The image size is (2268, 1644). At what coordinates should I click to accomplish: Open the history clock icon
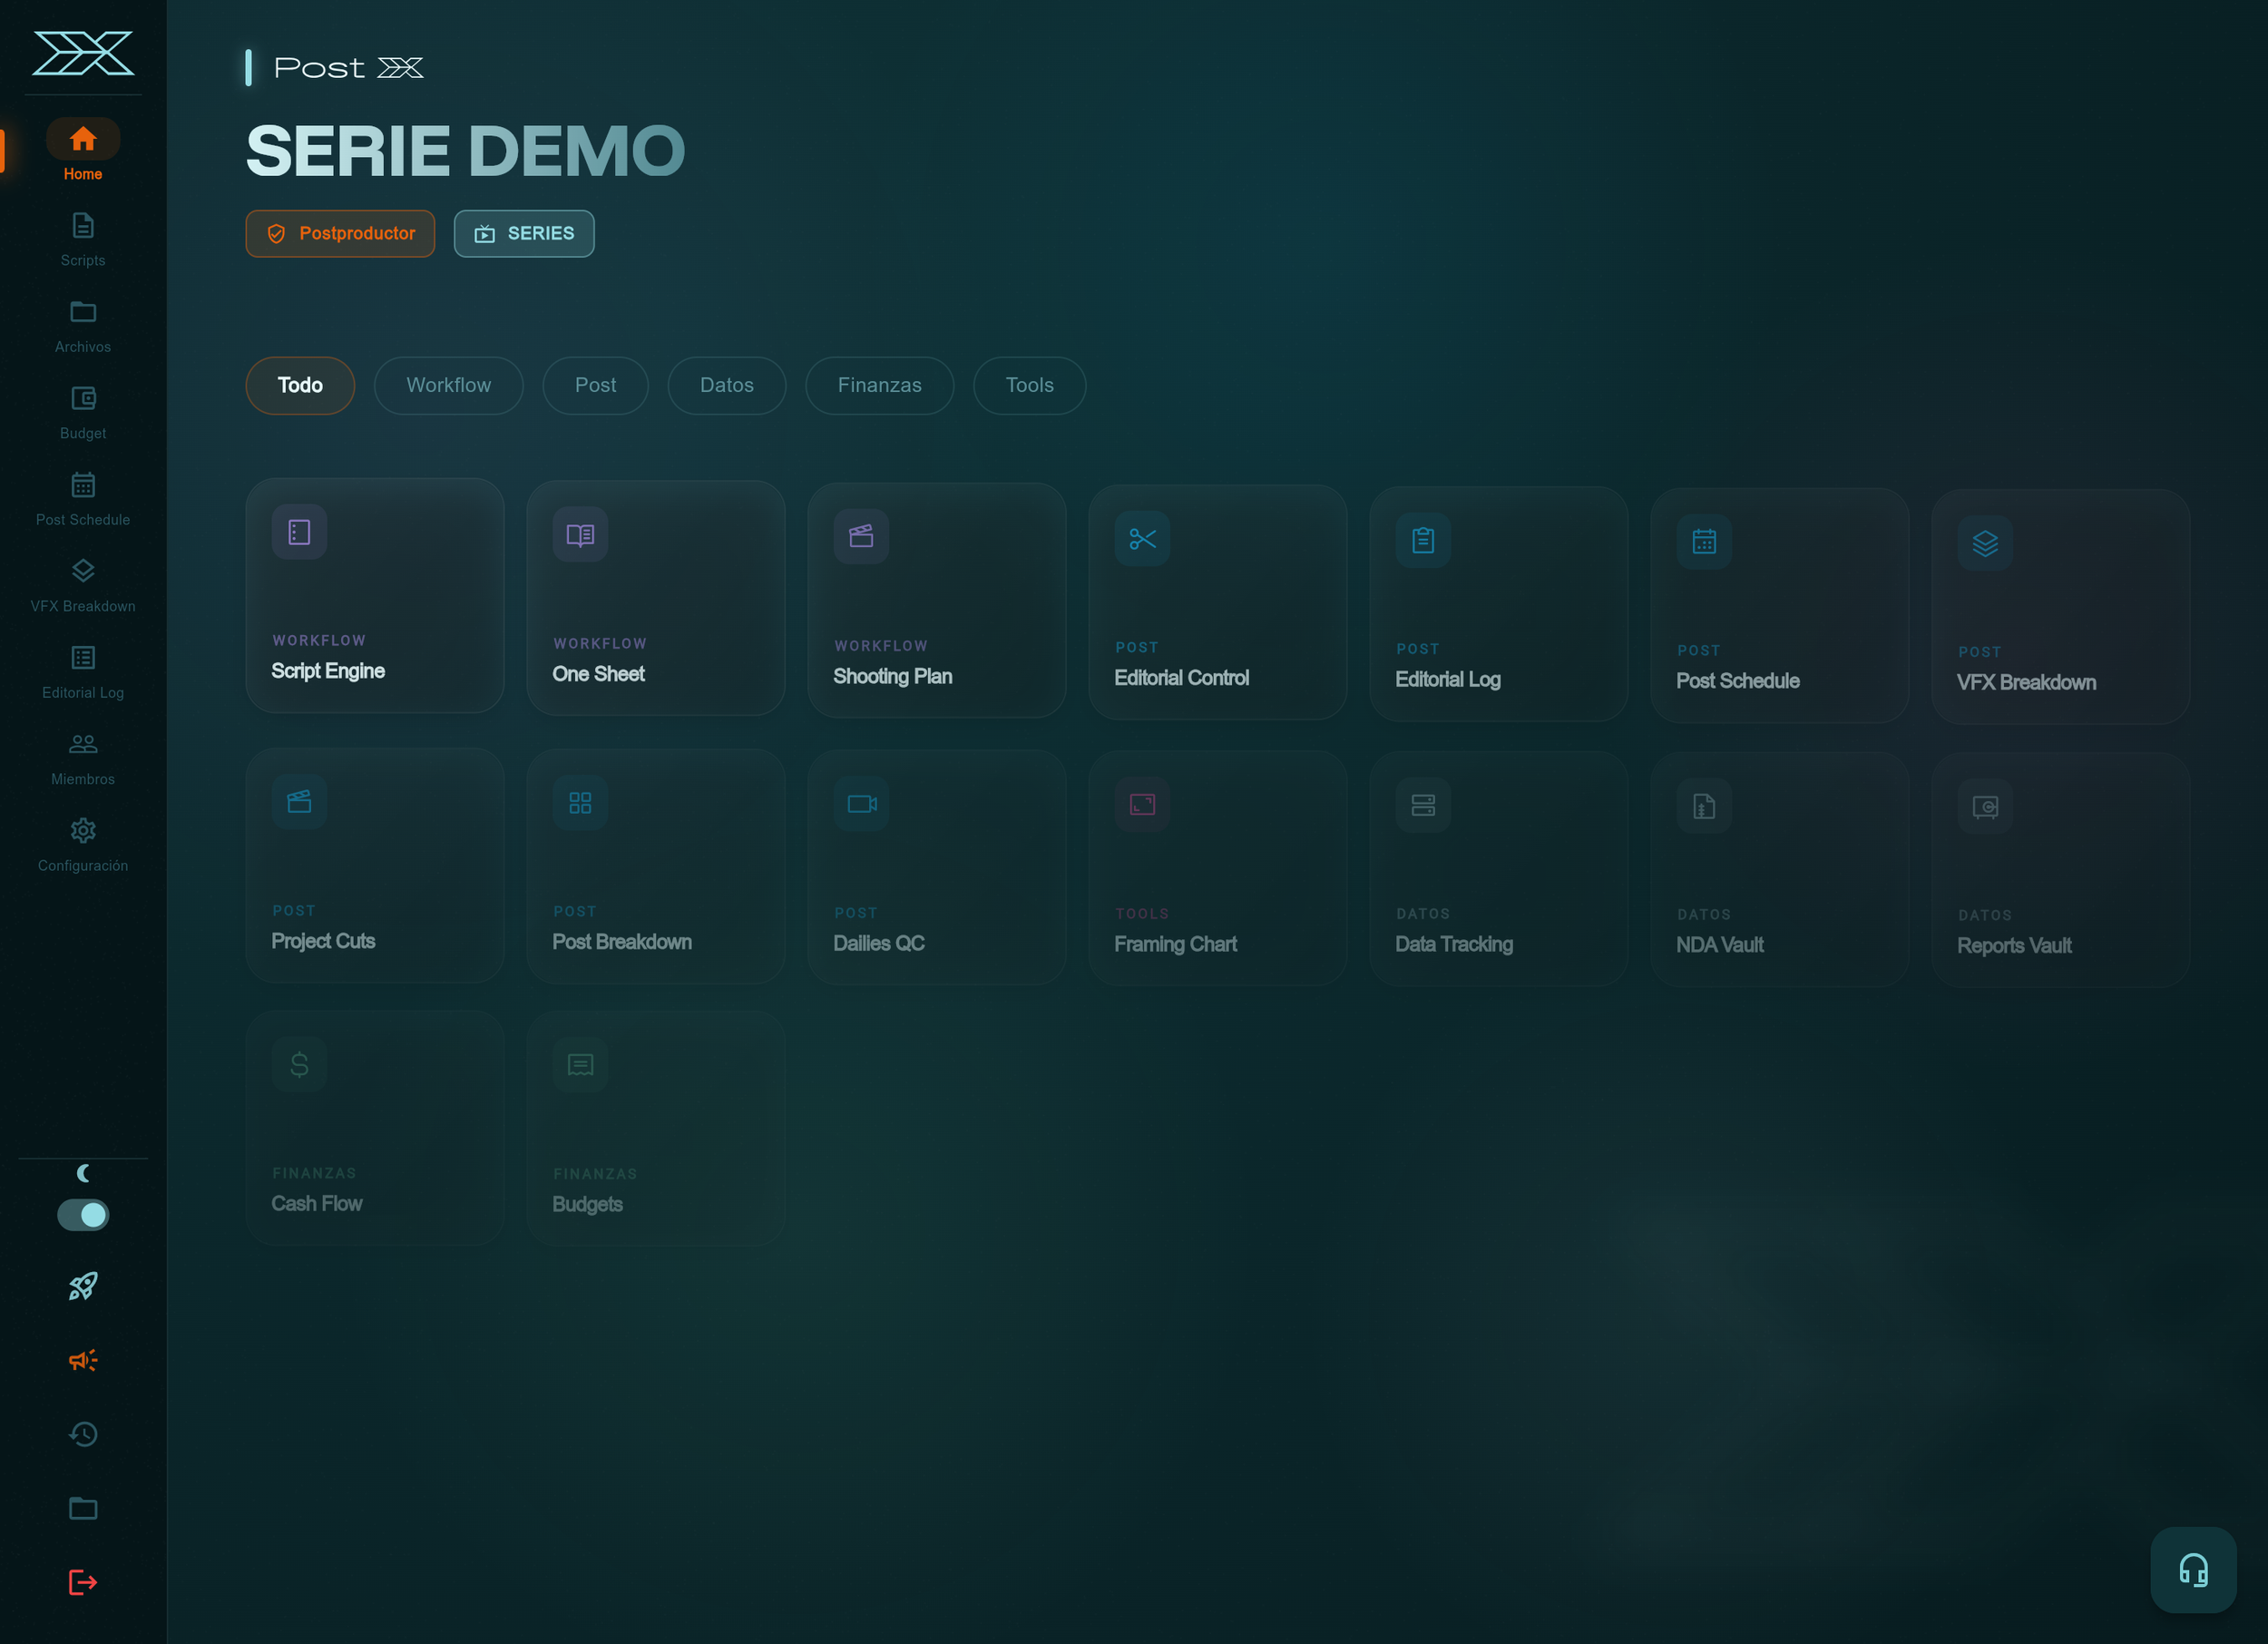click(83, 1434)
